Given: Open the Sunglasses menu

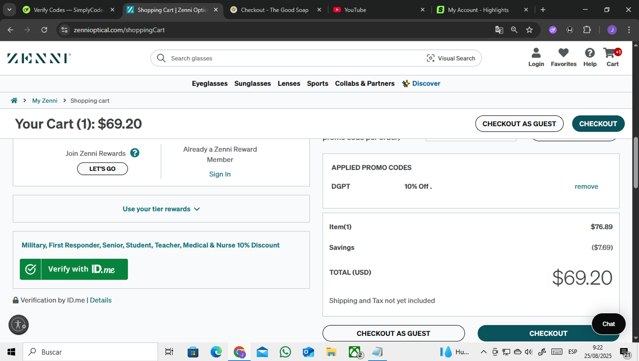Looking at the screenshot, I should coord(252,83).
